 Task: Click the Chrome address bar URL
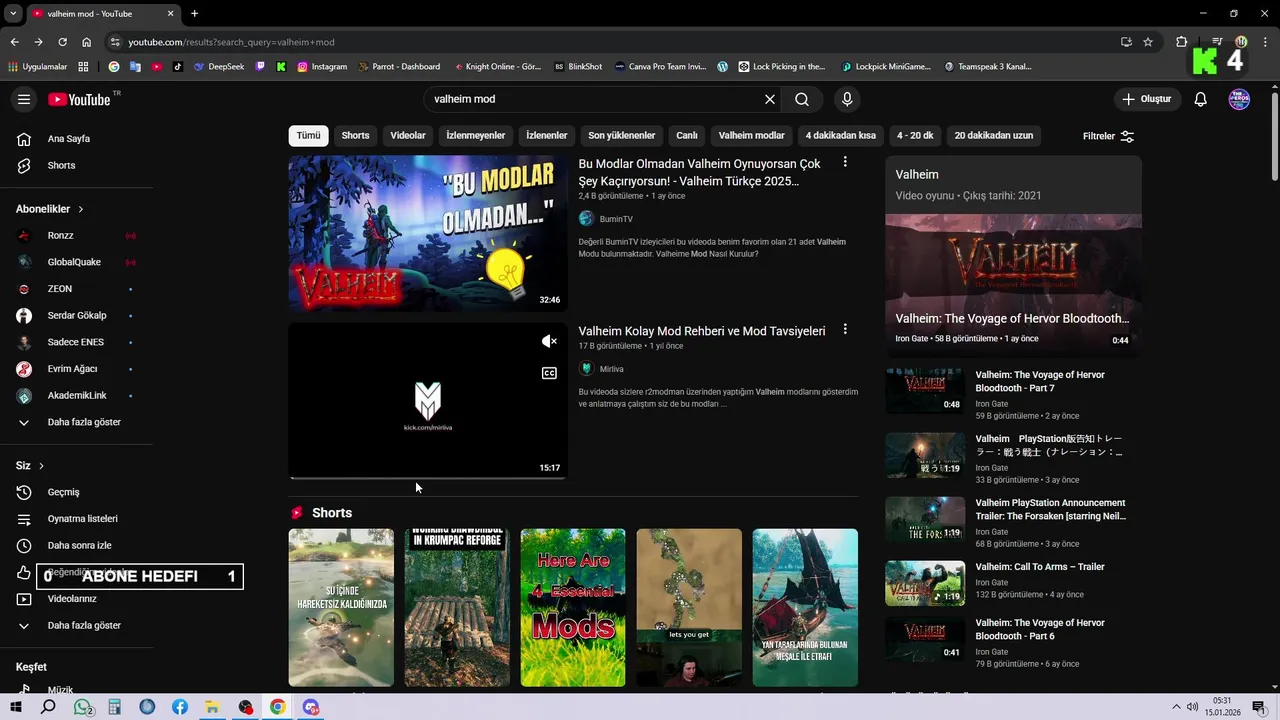click(231, 42)
